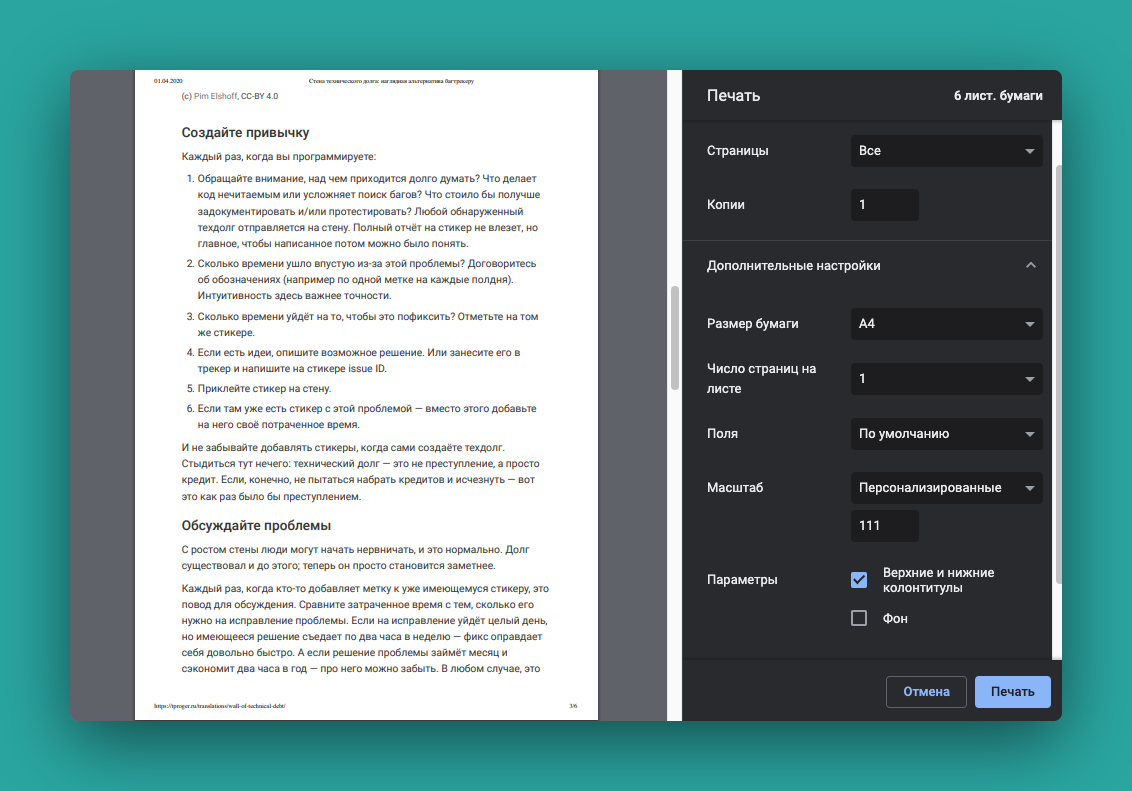Click the '6 лист. бумаги' summary text

pyautogui.click(x=998, y=96)
